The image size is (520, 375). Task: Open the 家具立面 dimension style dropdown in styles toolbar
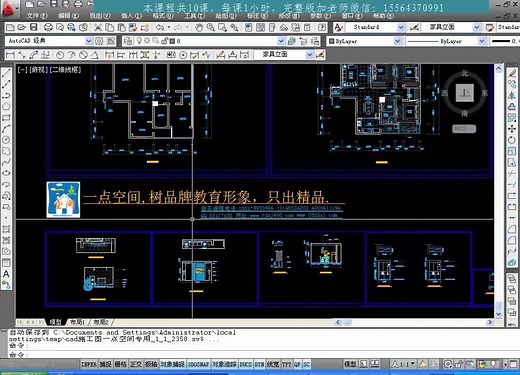coord(477,27)
